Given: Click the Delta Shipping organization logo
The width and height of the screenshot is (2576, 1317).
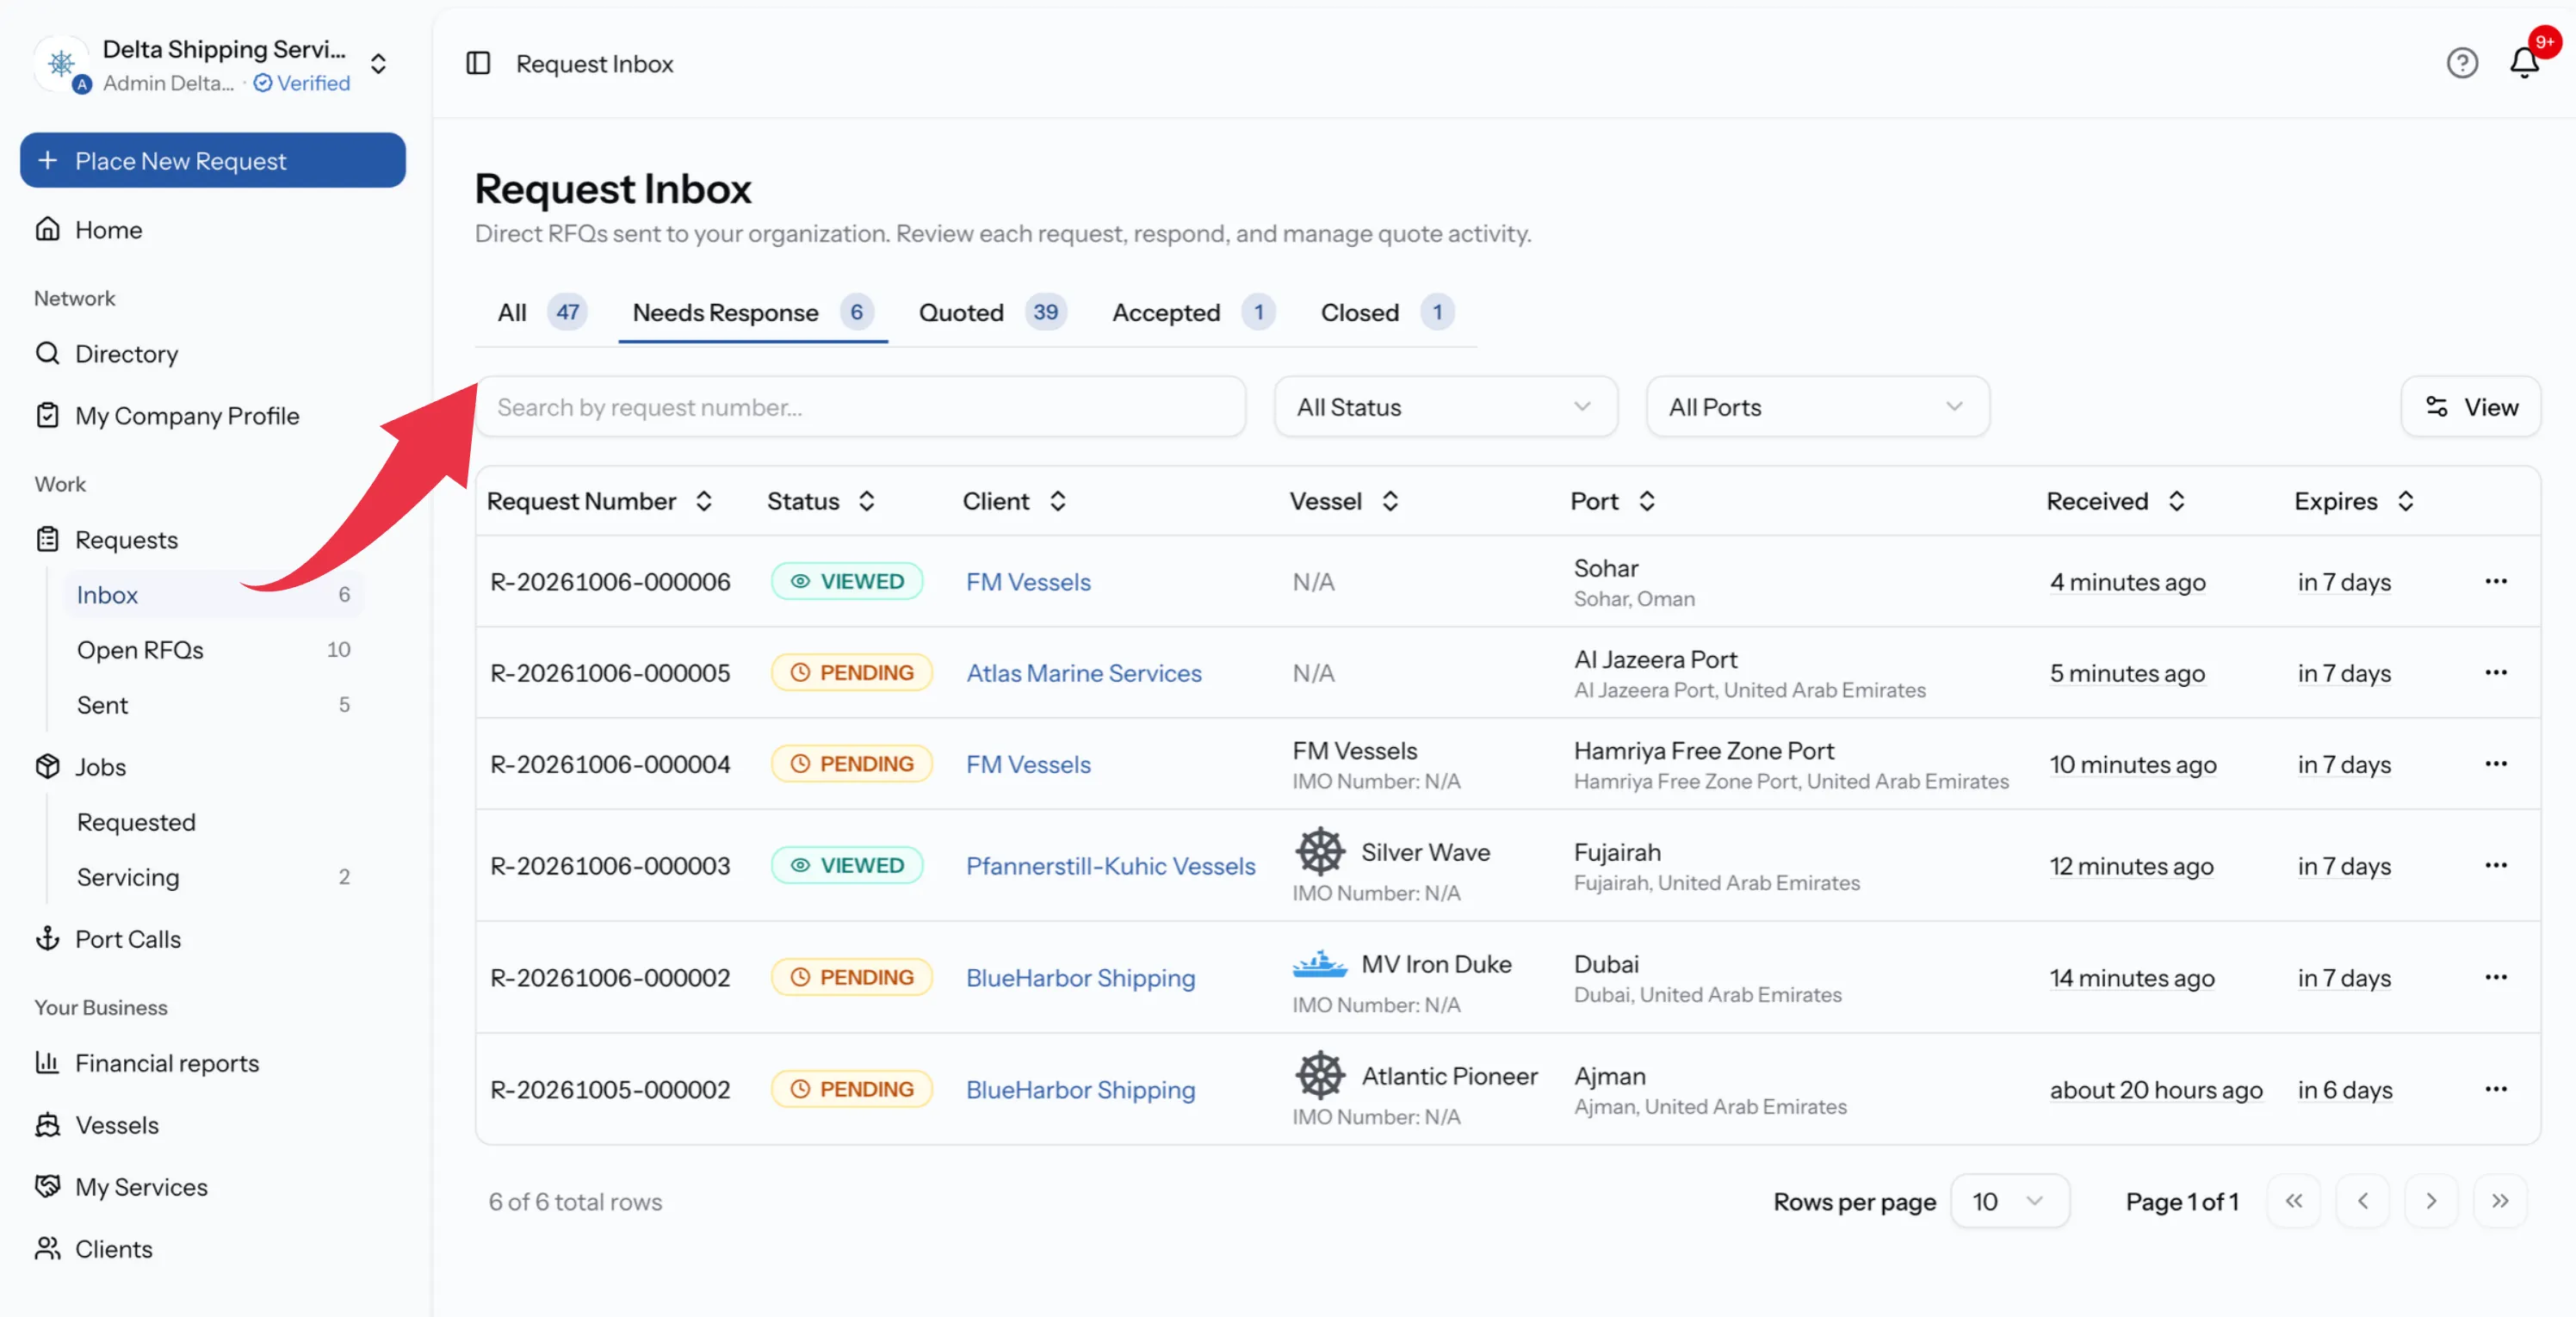Looking at the screenshot, I should point(61,63).
